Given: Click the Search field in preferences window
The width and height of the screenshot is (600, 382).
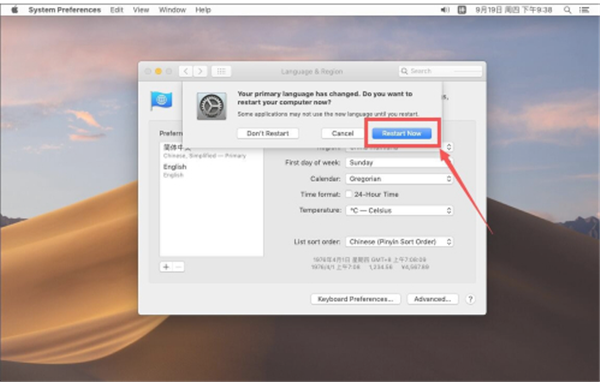Looking at the screenshot, I should click(440, 71).
